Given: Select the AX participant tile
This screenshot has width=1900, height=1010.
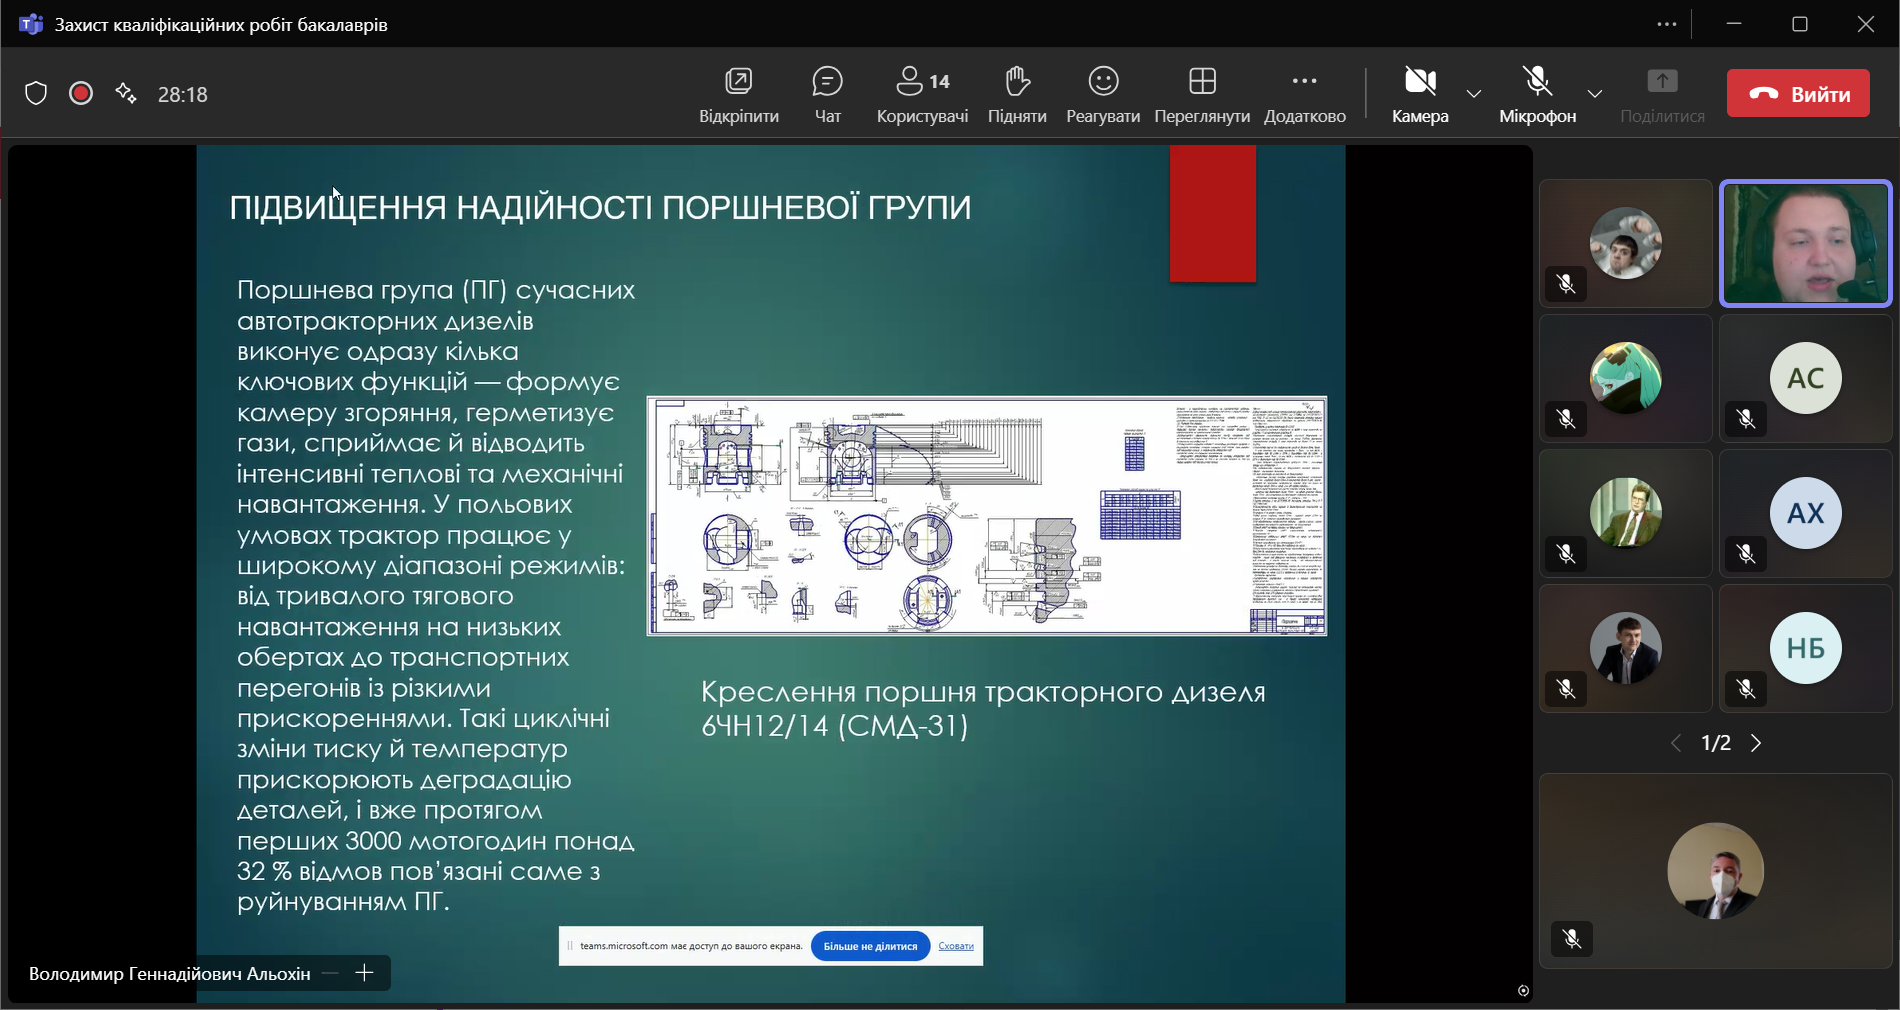Looking at the screenshot, I should click(x=1805, y=514).
